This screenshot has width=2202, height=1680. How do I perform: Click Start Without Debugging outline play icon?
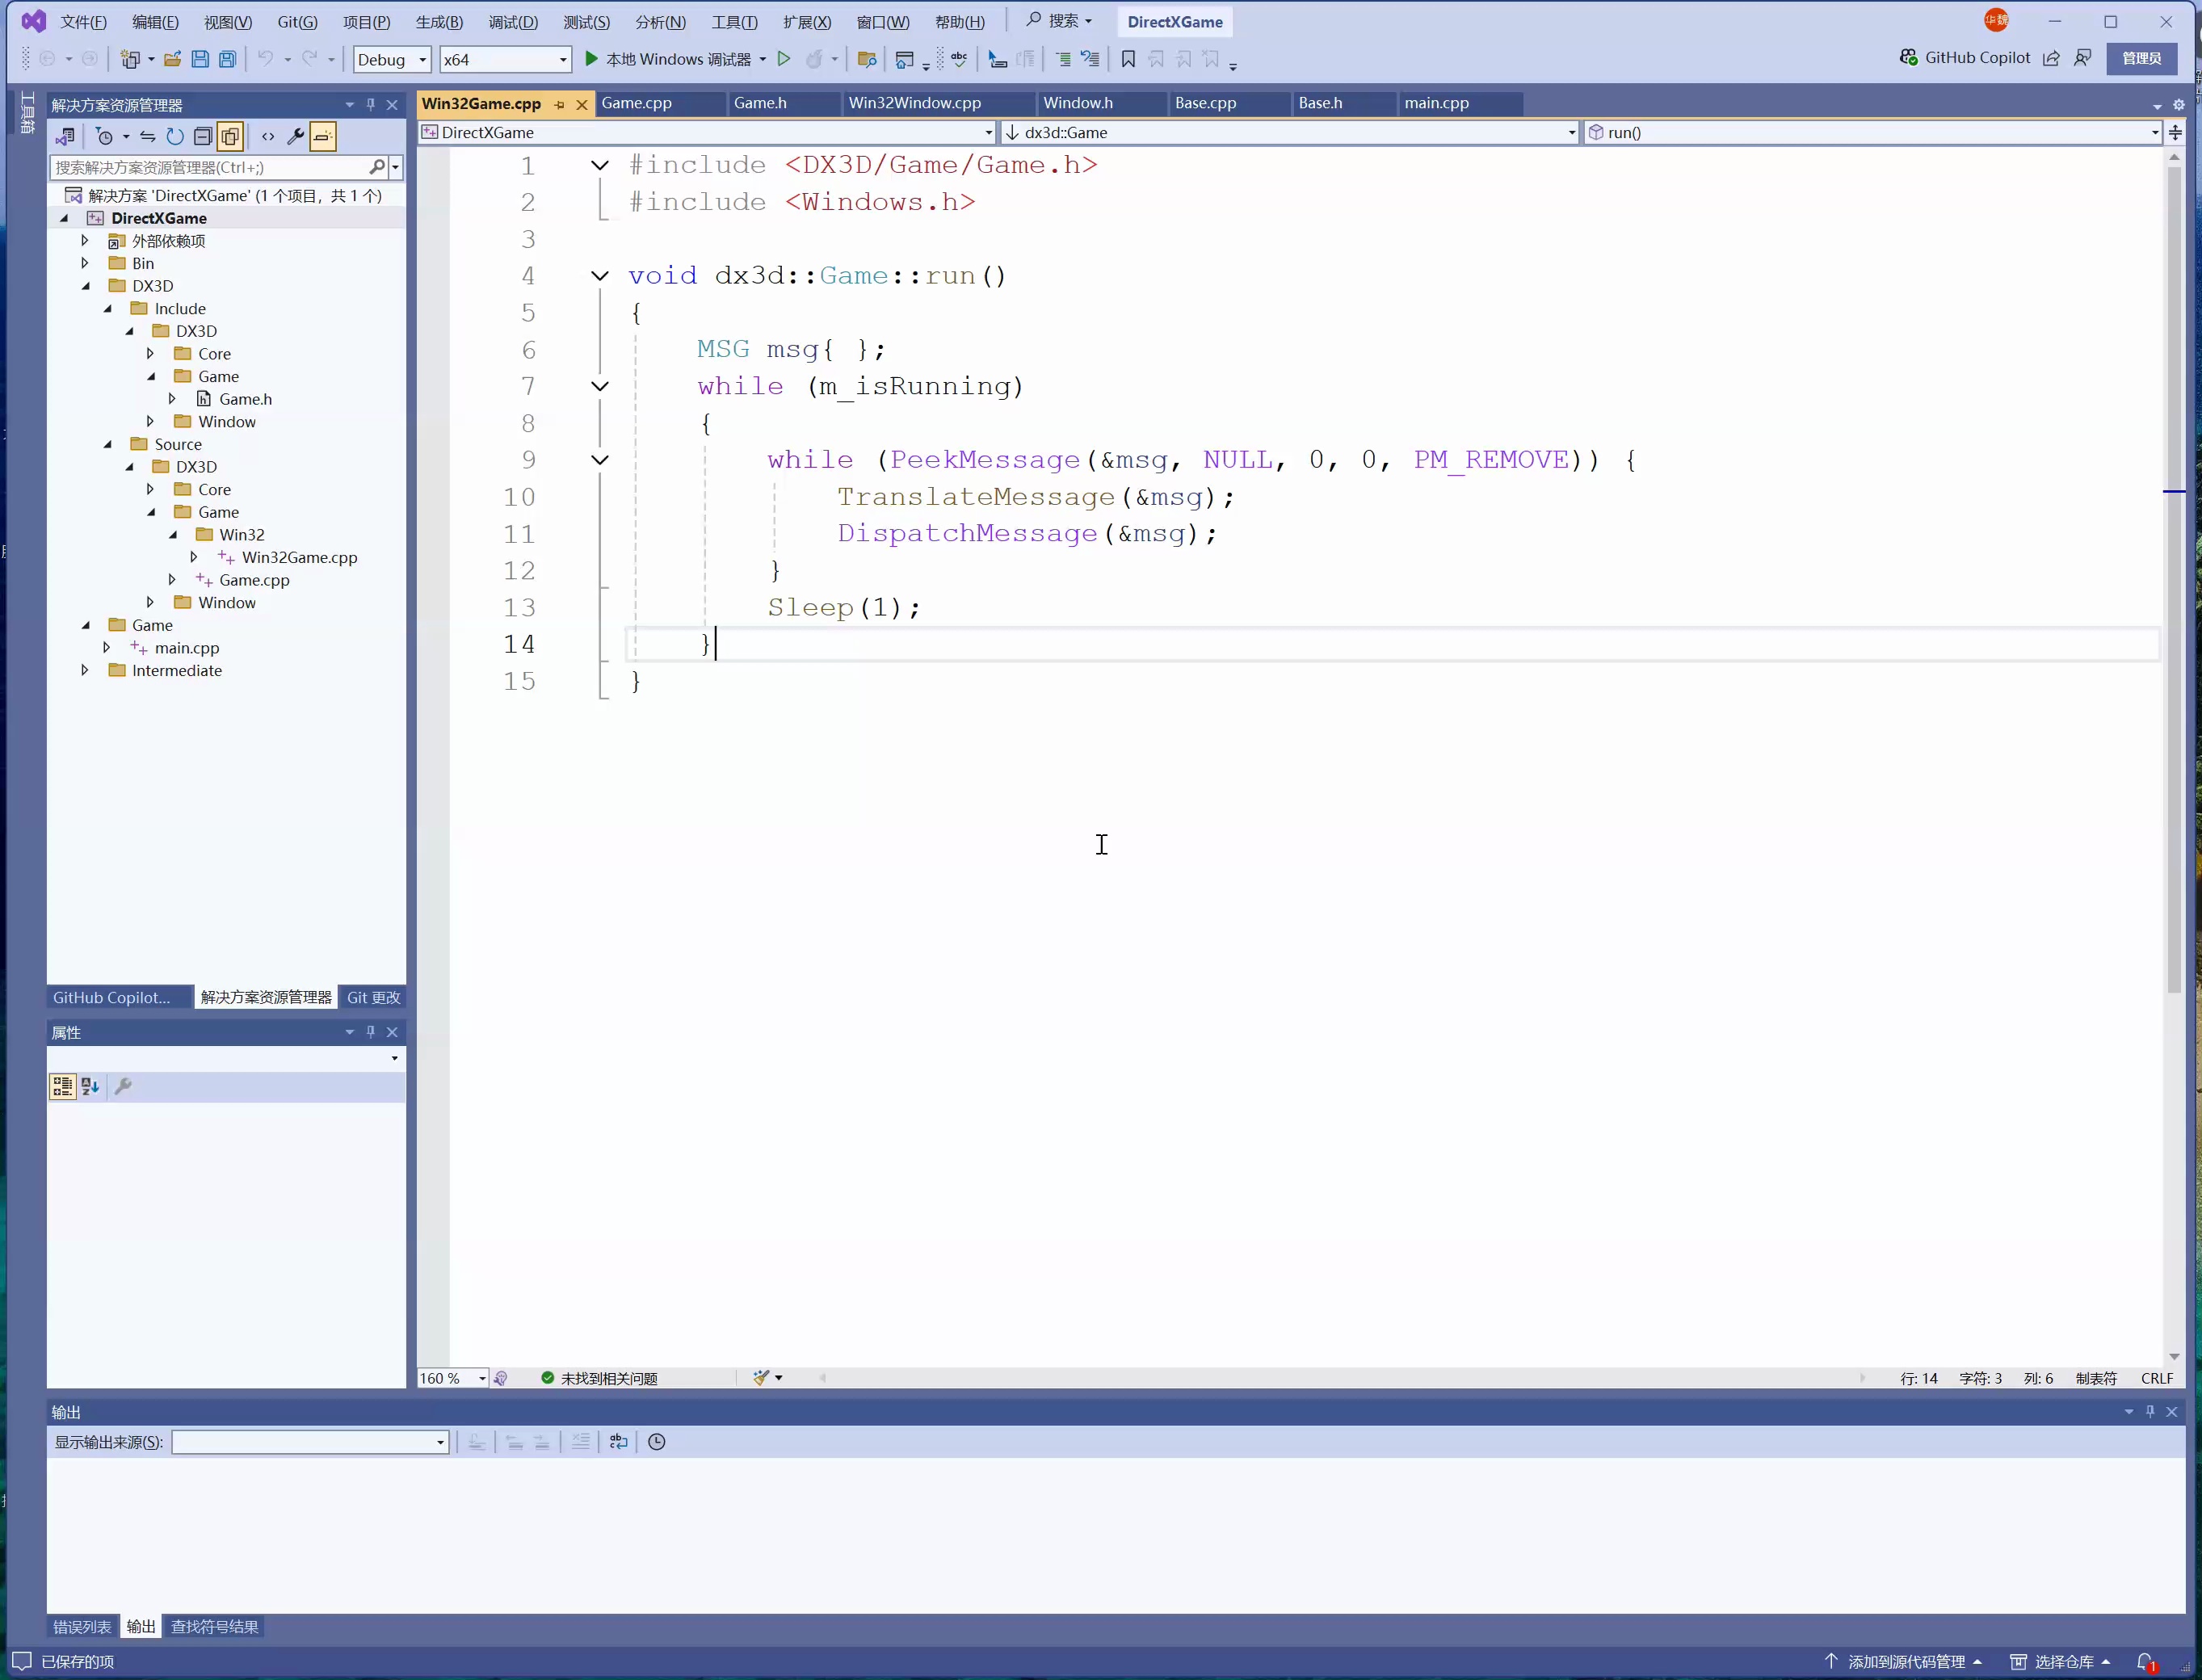[x=784, y=59]
